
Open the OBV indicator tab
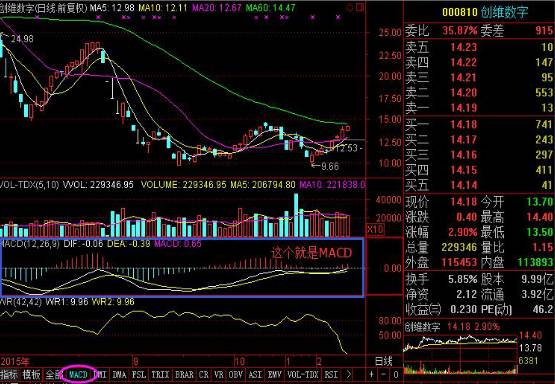(236, 374)
